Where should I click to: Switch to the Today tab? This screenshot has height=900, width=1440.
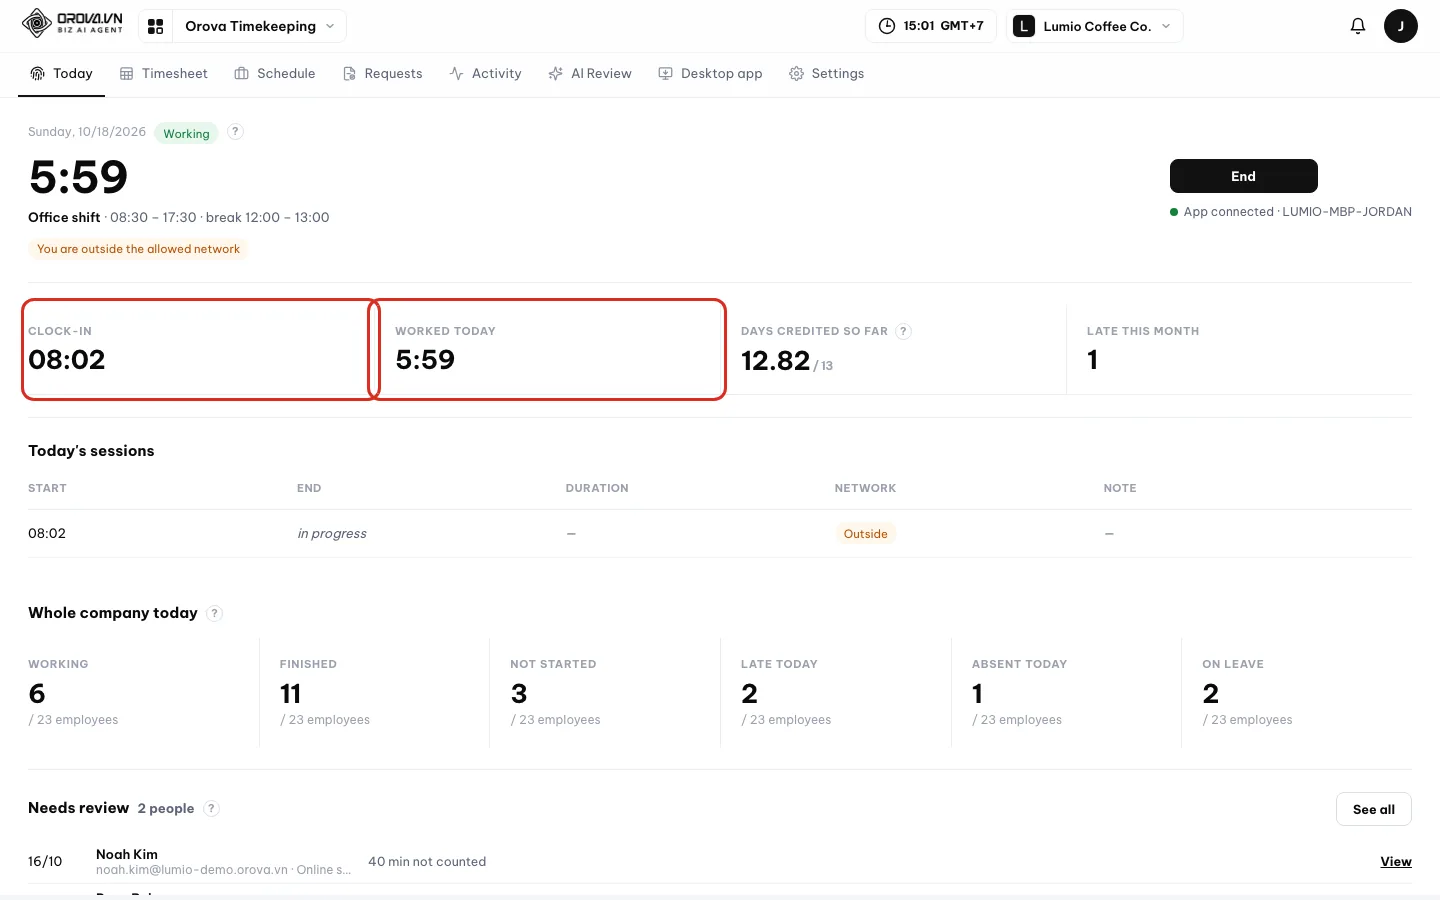tap(61, 74)
